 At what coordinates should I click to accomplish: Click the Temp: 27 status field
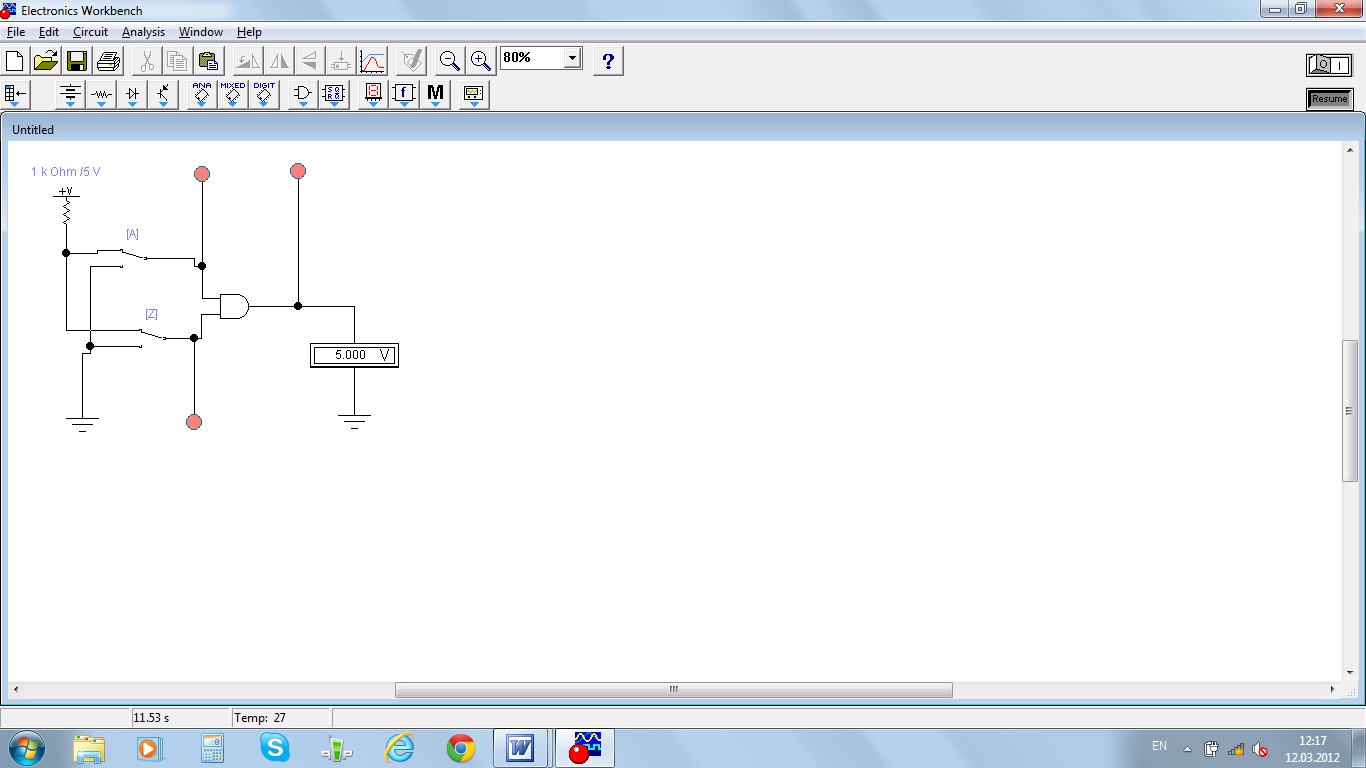(260, 718)
